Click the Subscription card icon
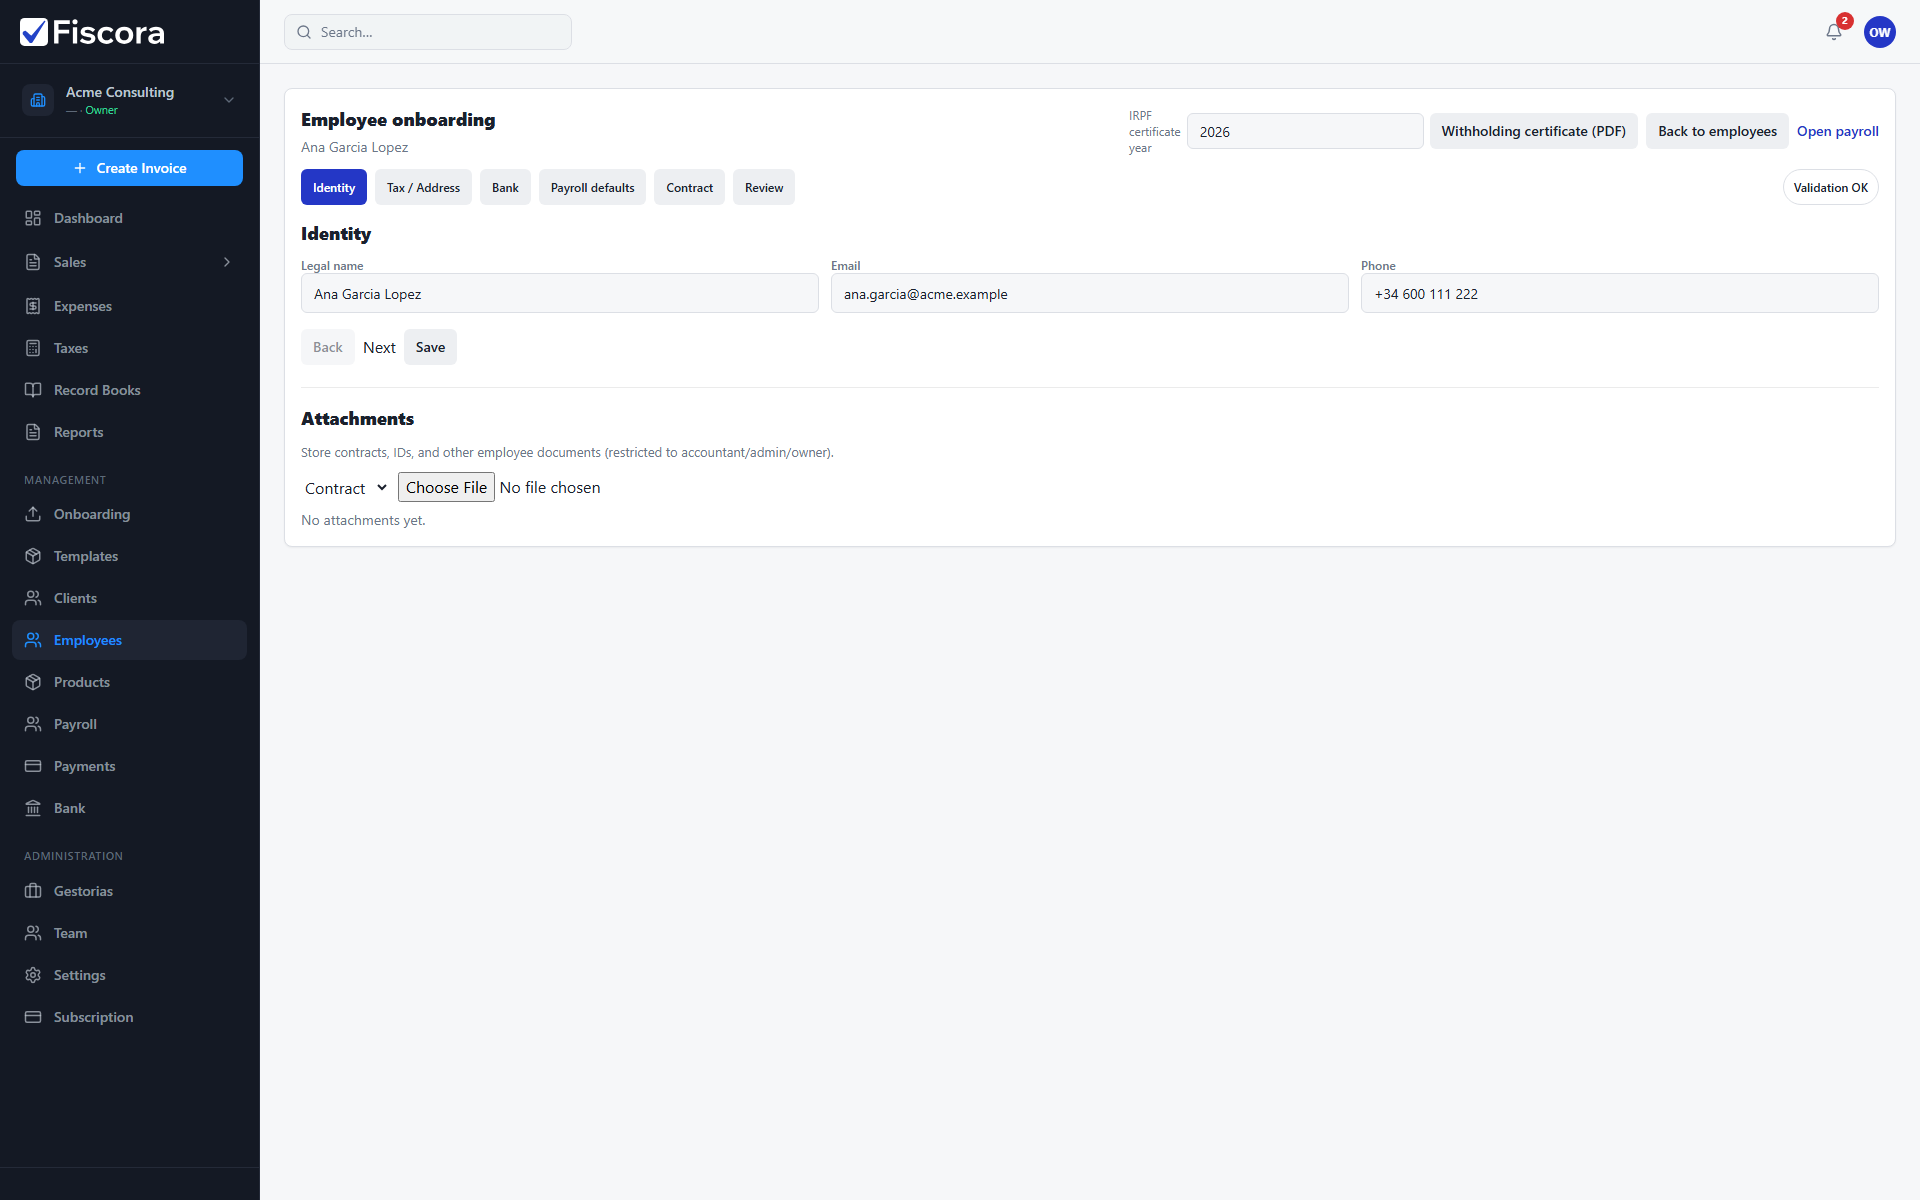The width and height of the screenshot is (1920, 1200). click(33, 1017)
